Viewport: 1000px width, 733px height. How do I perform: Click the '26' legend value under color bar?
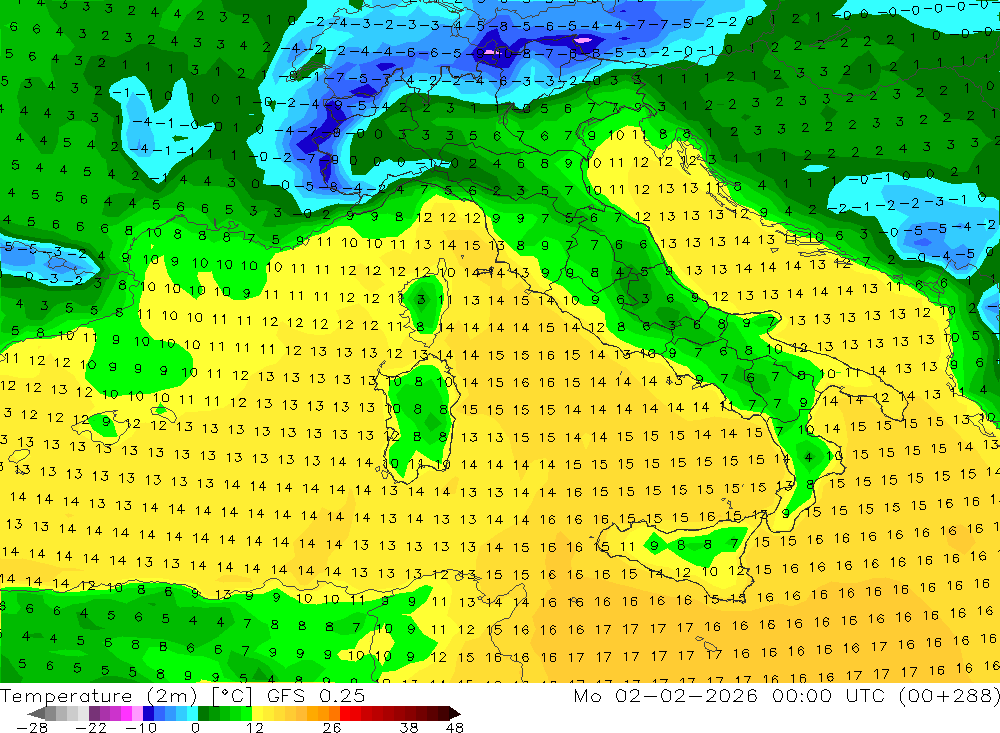point(332,727)
